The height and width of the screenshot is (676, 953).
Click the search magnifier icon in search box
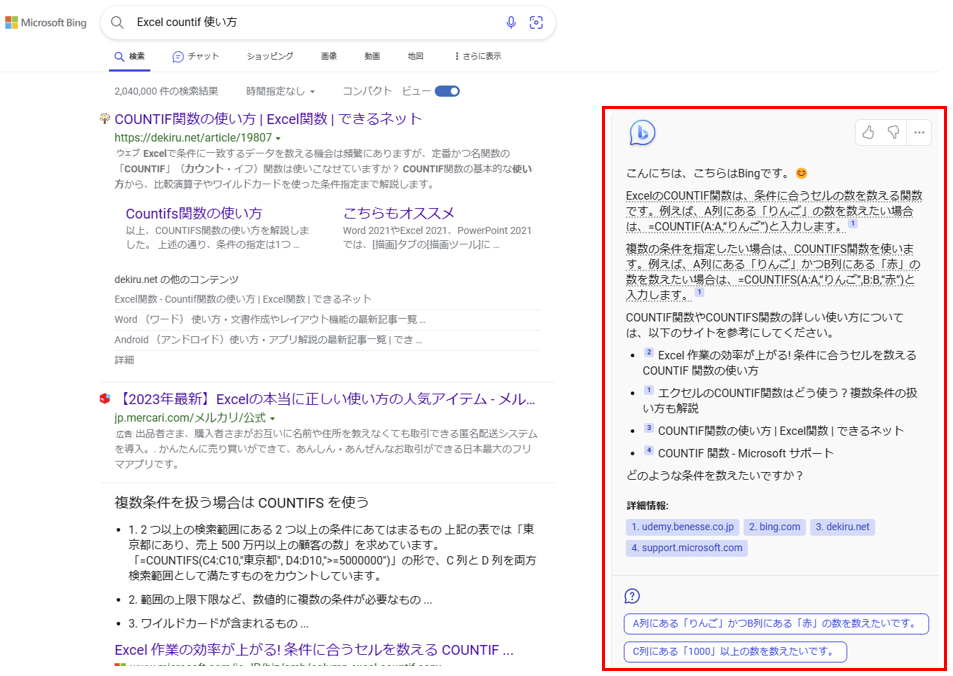pyautogui.click(x=117, y=22)
